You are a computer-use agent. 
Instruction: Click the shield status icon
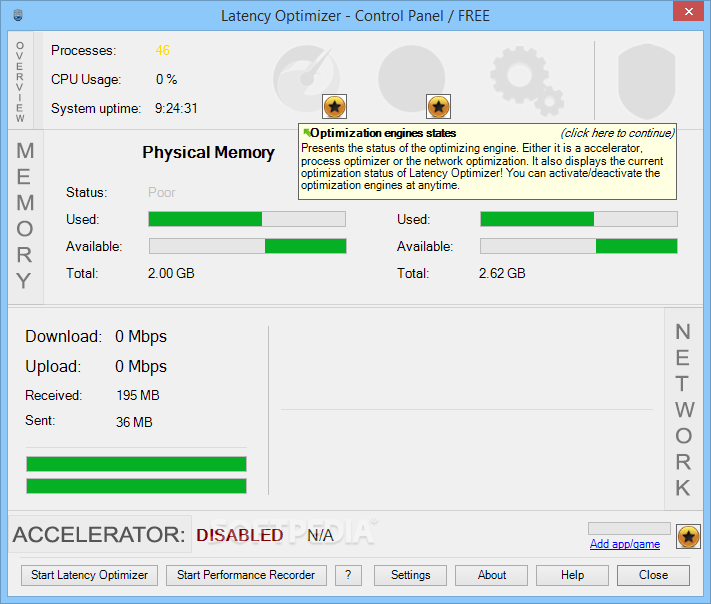647,81
